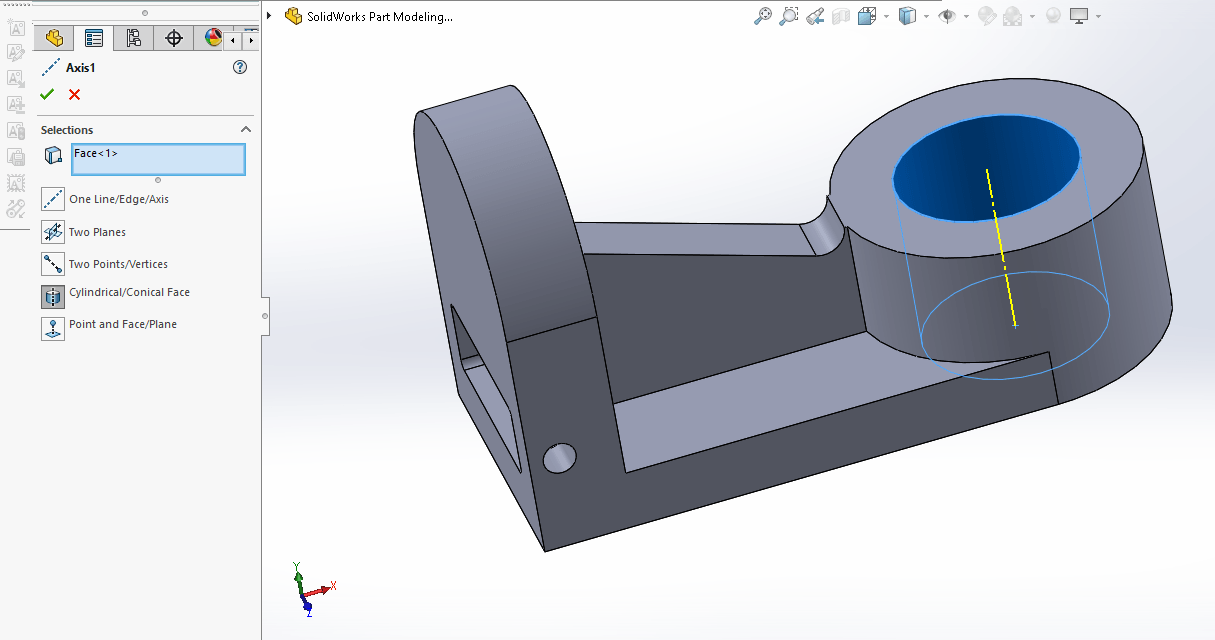The image size is (1215, 640).
Task: Click the Face<1> reference entities selection box
Action: (158, 159)
